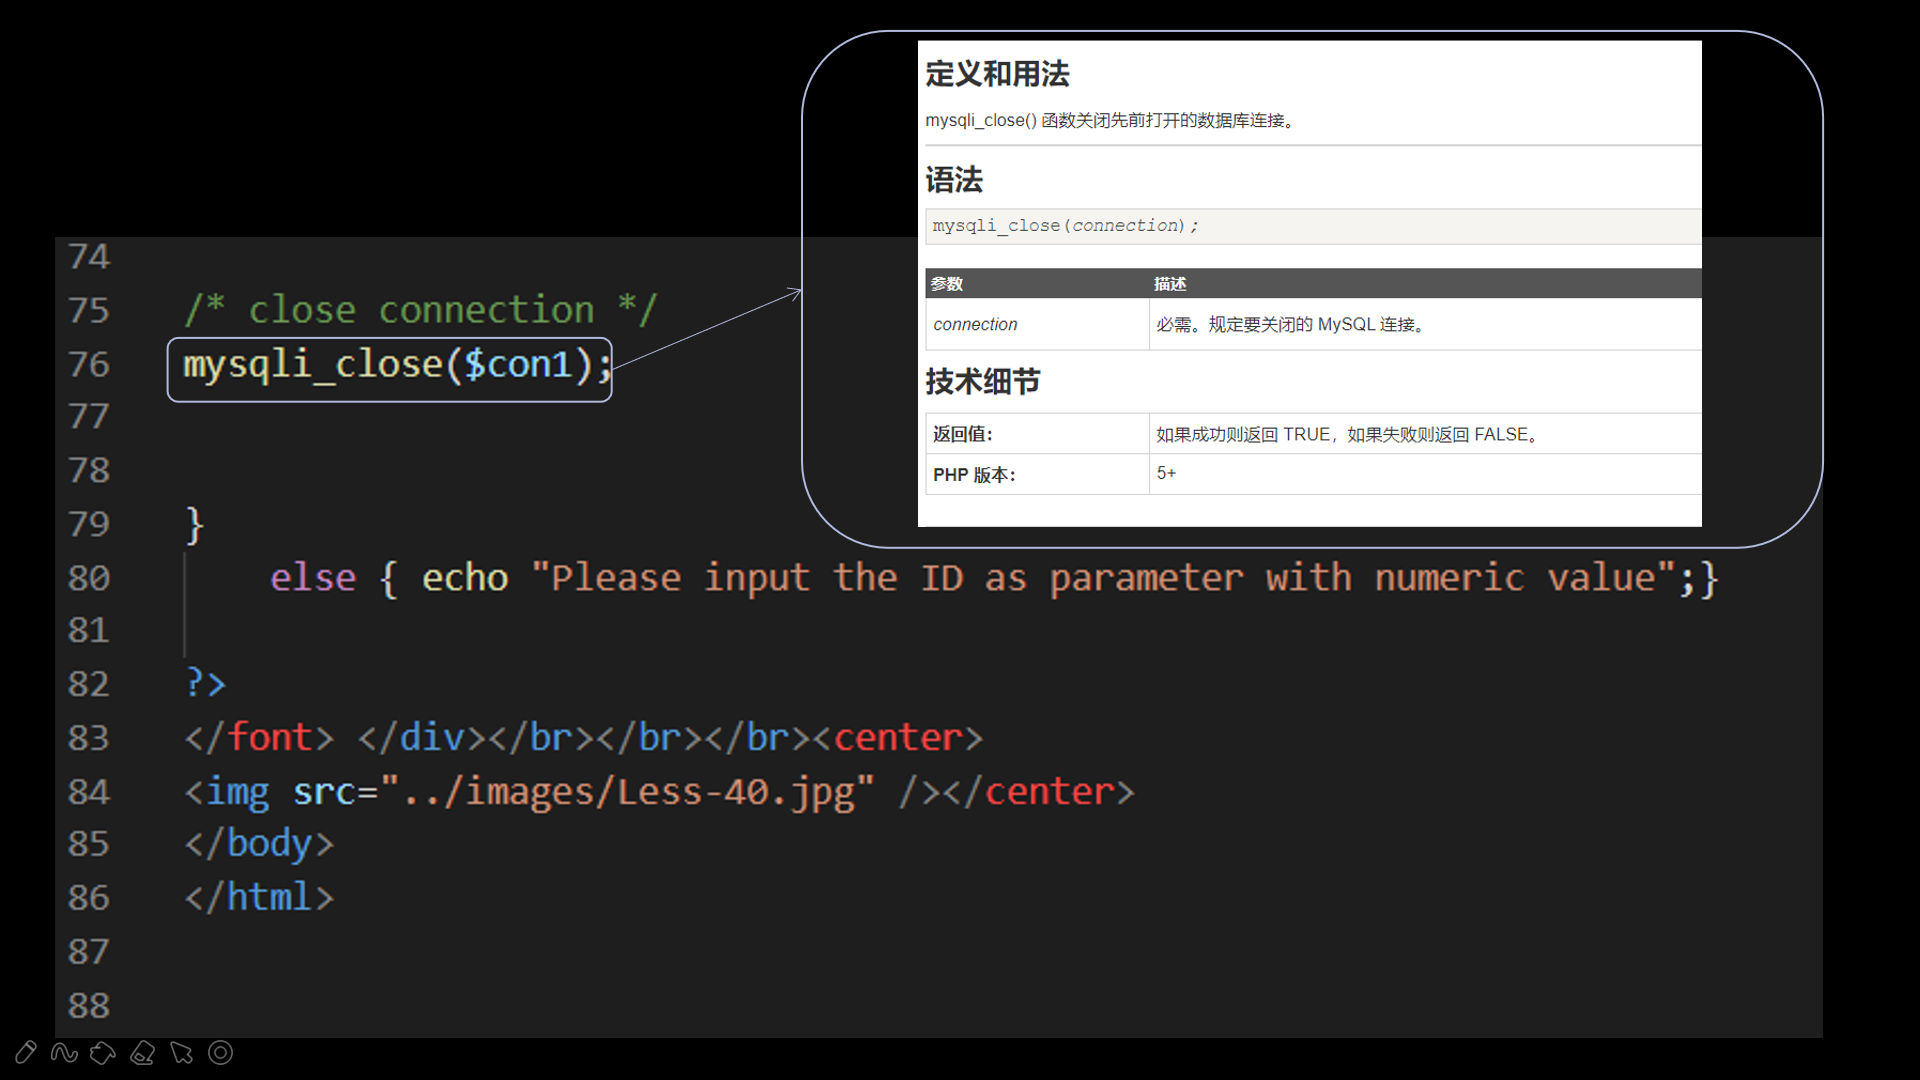This screenshot has height=1080, width=1920.
Task: Select the arrow pointer tool
Action: click(x=182, y=1052)
